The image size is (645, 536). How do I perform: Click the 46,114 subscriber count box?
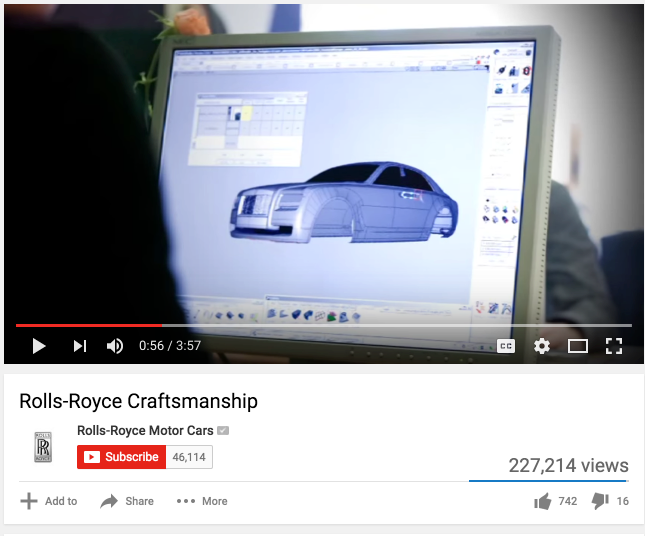click(189, 457)
